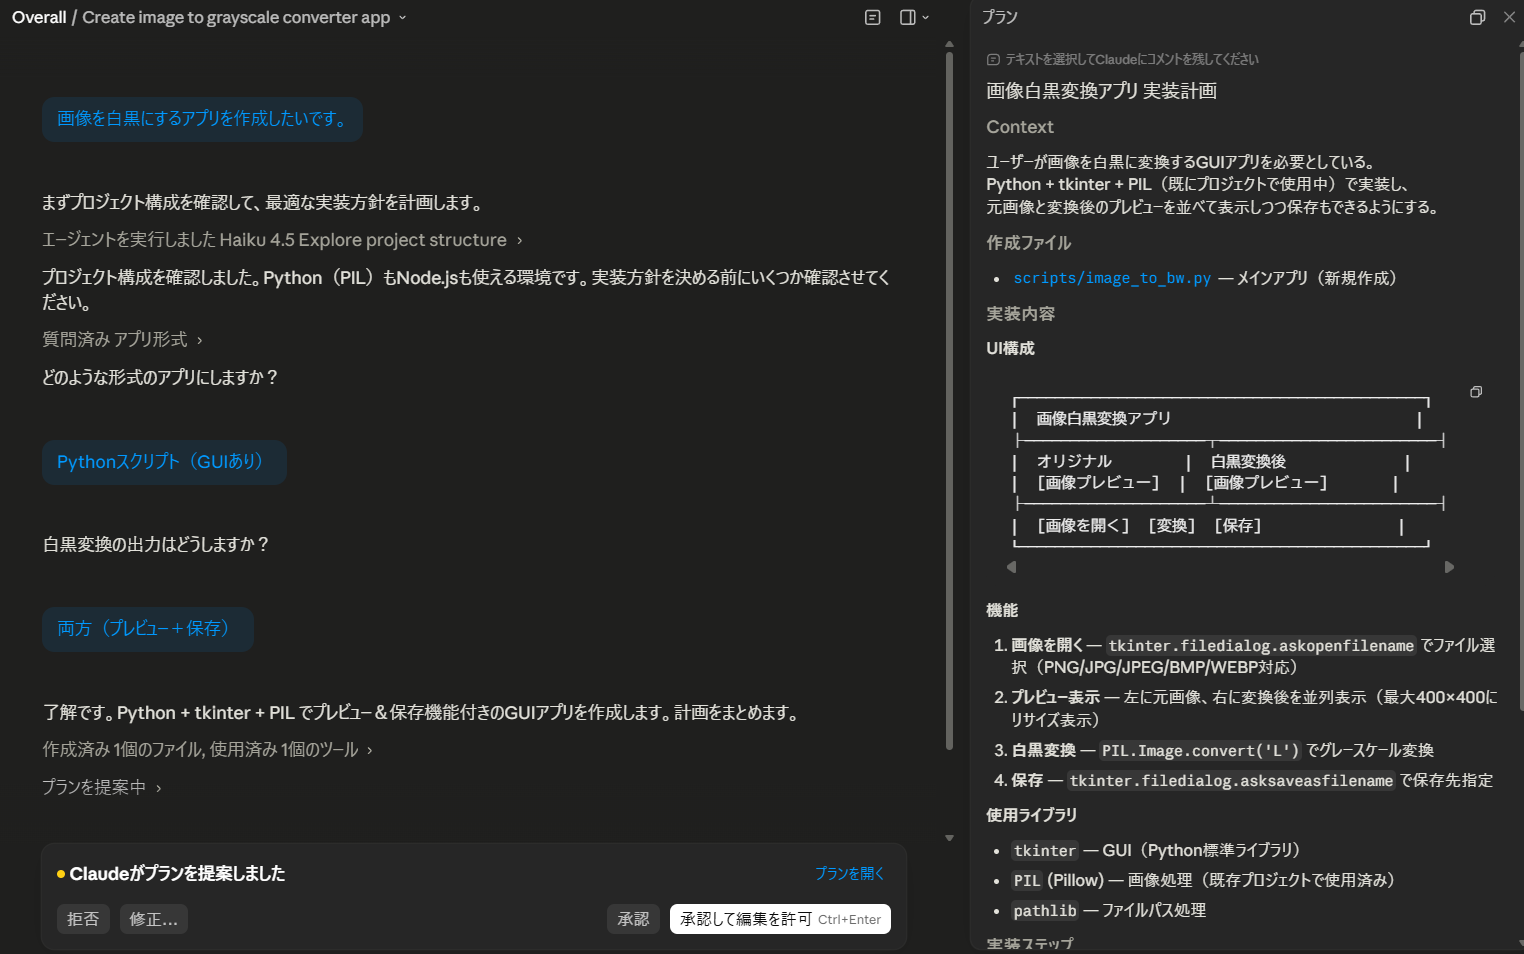
Task: Click the 修正... button
Action: [x=154, y=919]
